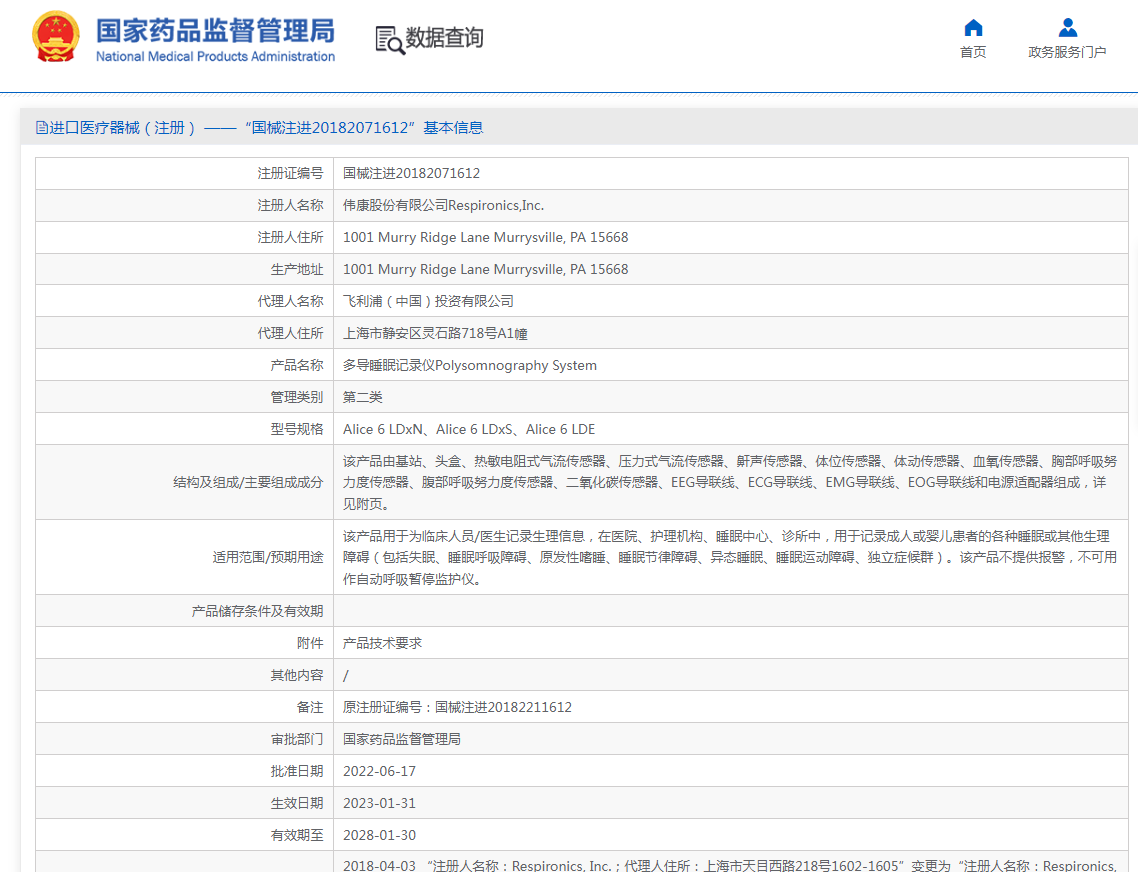The height and width of the screenshot is (872, 1138).
Task: Select 上海市静安区灵石路718号A1幢 text
Action: coord(435,333)
